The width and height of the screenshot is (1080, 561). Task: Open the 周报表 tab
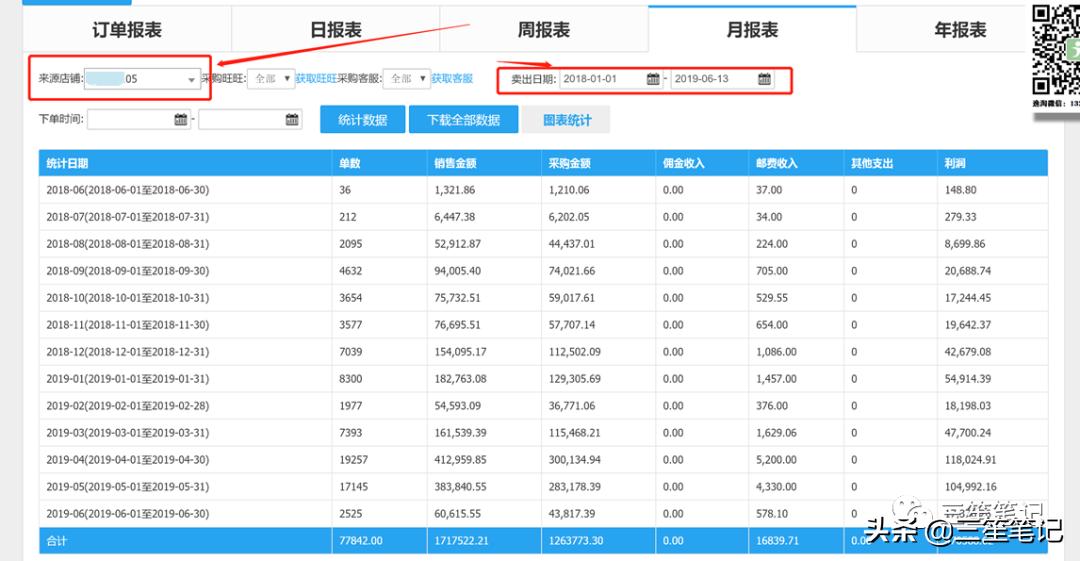click(x=543, y=30)
